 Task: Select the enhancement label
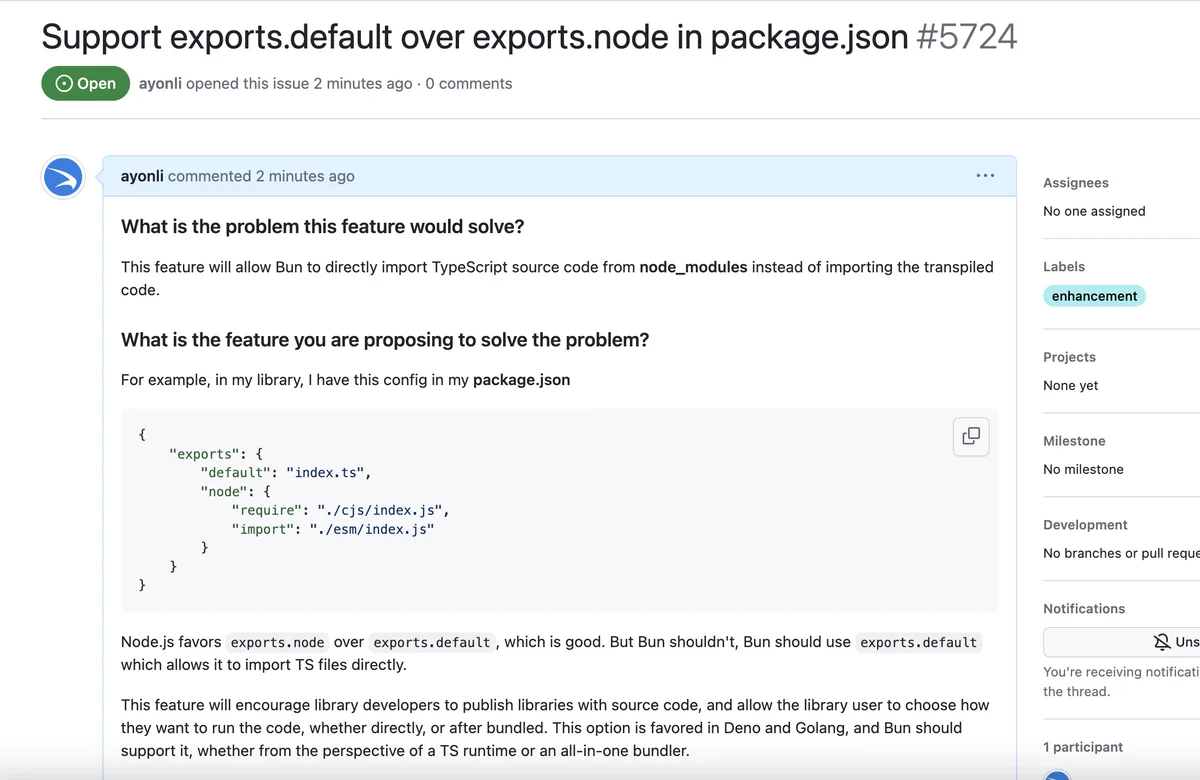coord(1094,296)
